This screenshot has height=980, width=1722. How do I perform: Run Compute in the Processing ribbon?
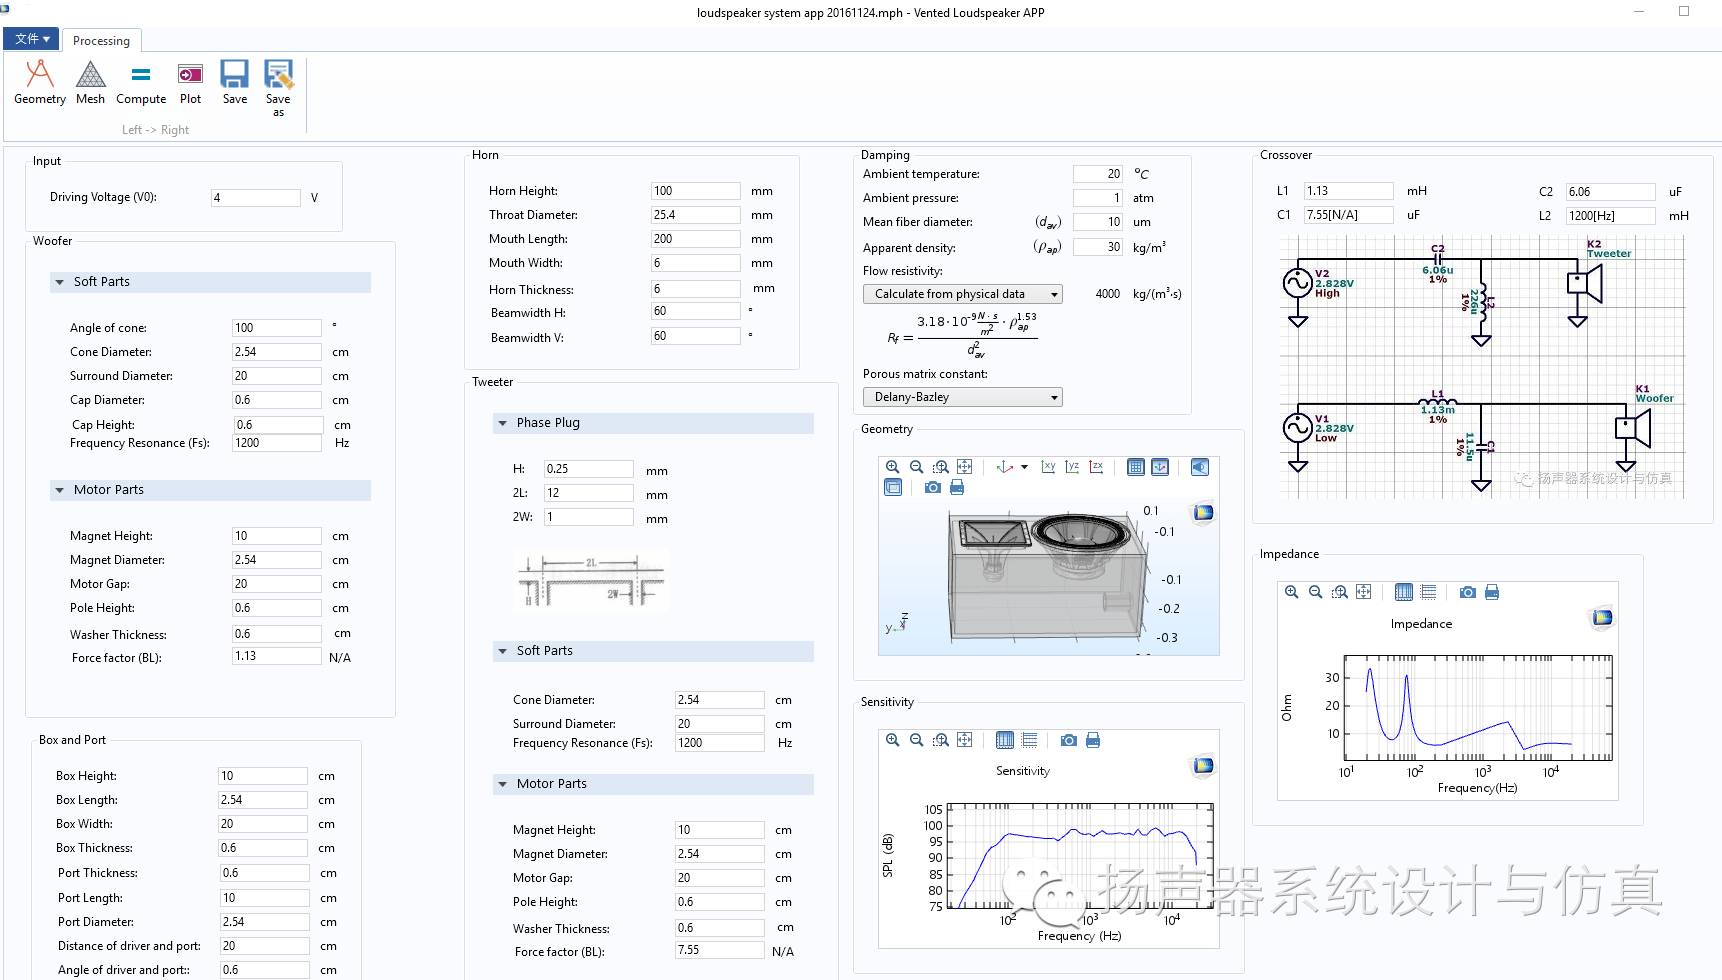[x=141, y=81]
